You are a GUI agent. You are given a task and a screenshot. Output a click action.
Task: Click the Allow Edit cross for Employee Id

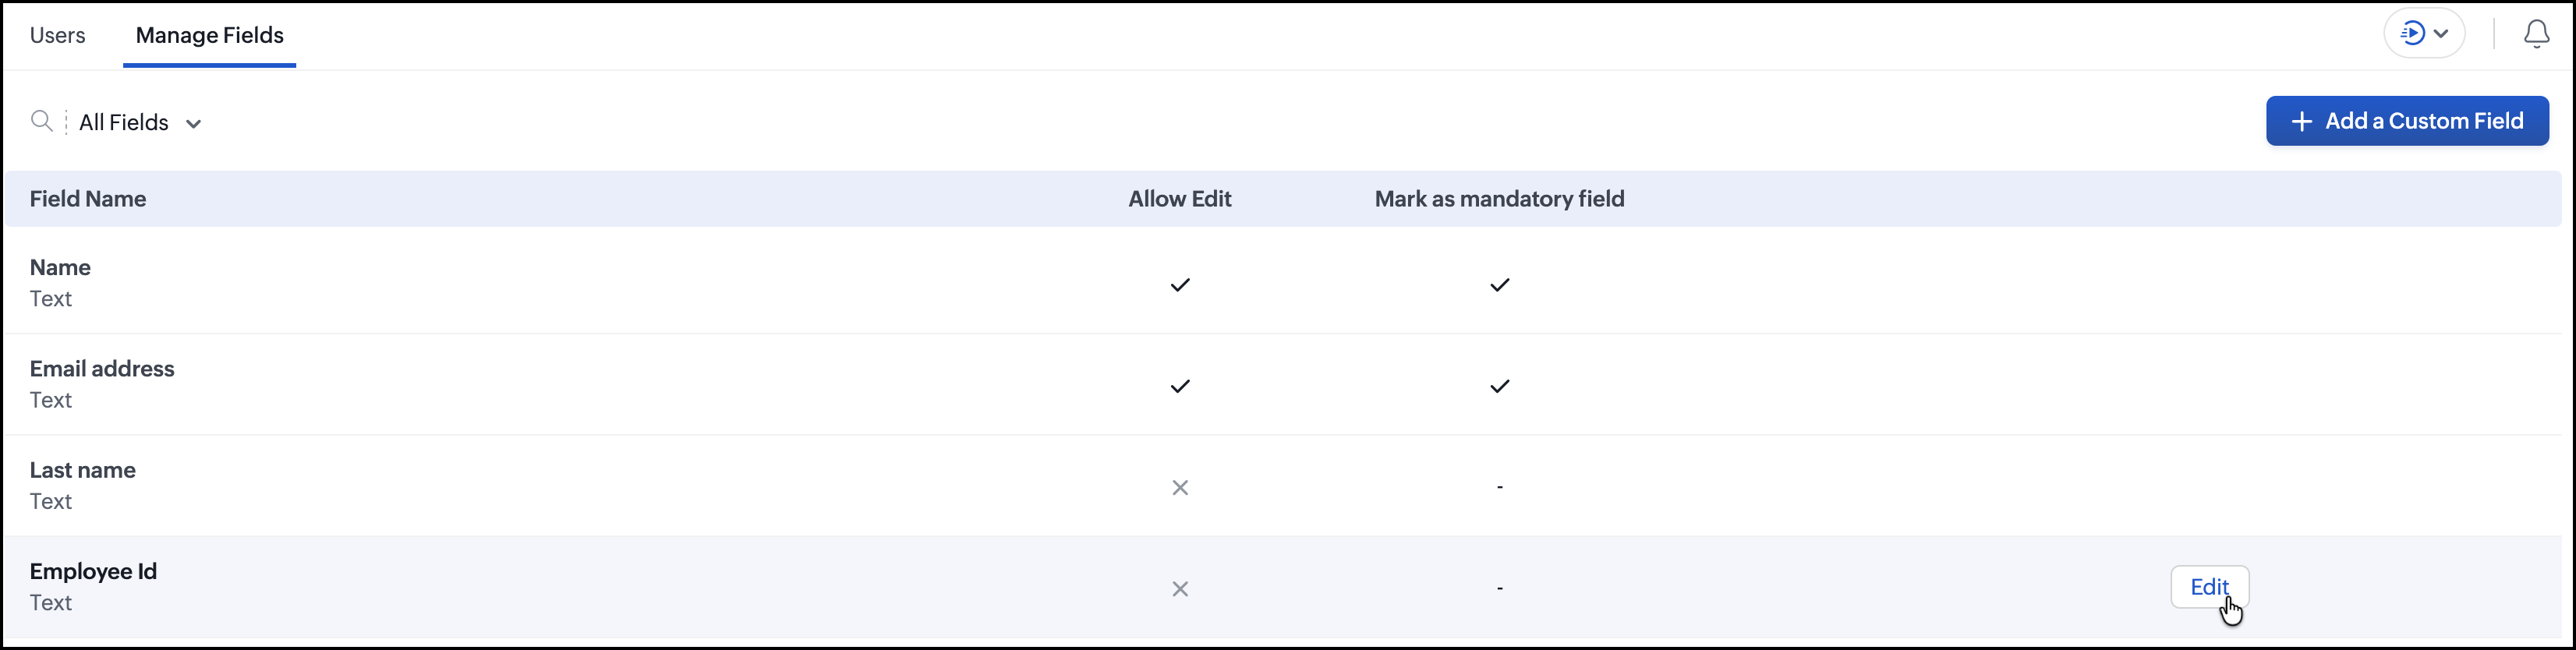1180,588
